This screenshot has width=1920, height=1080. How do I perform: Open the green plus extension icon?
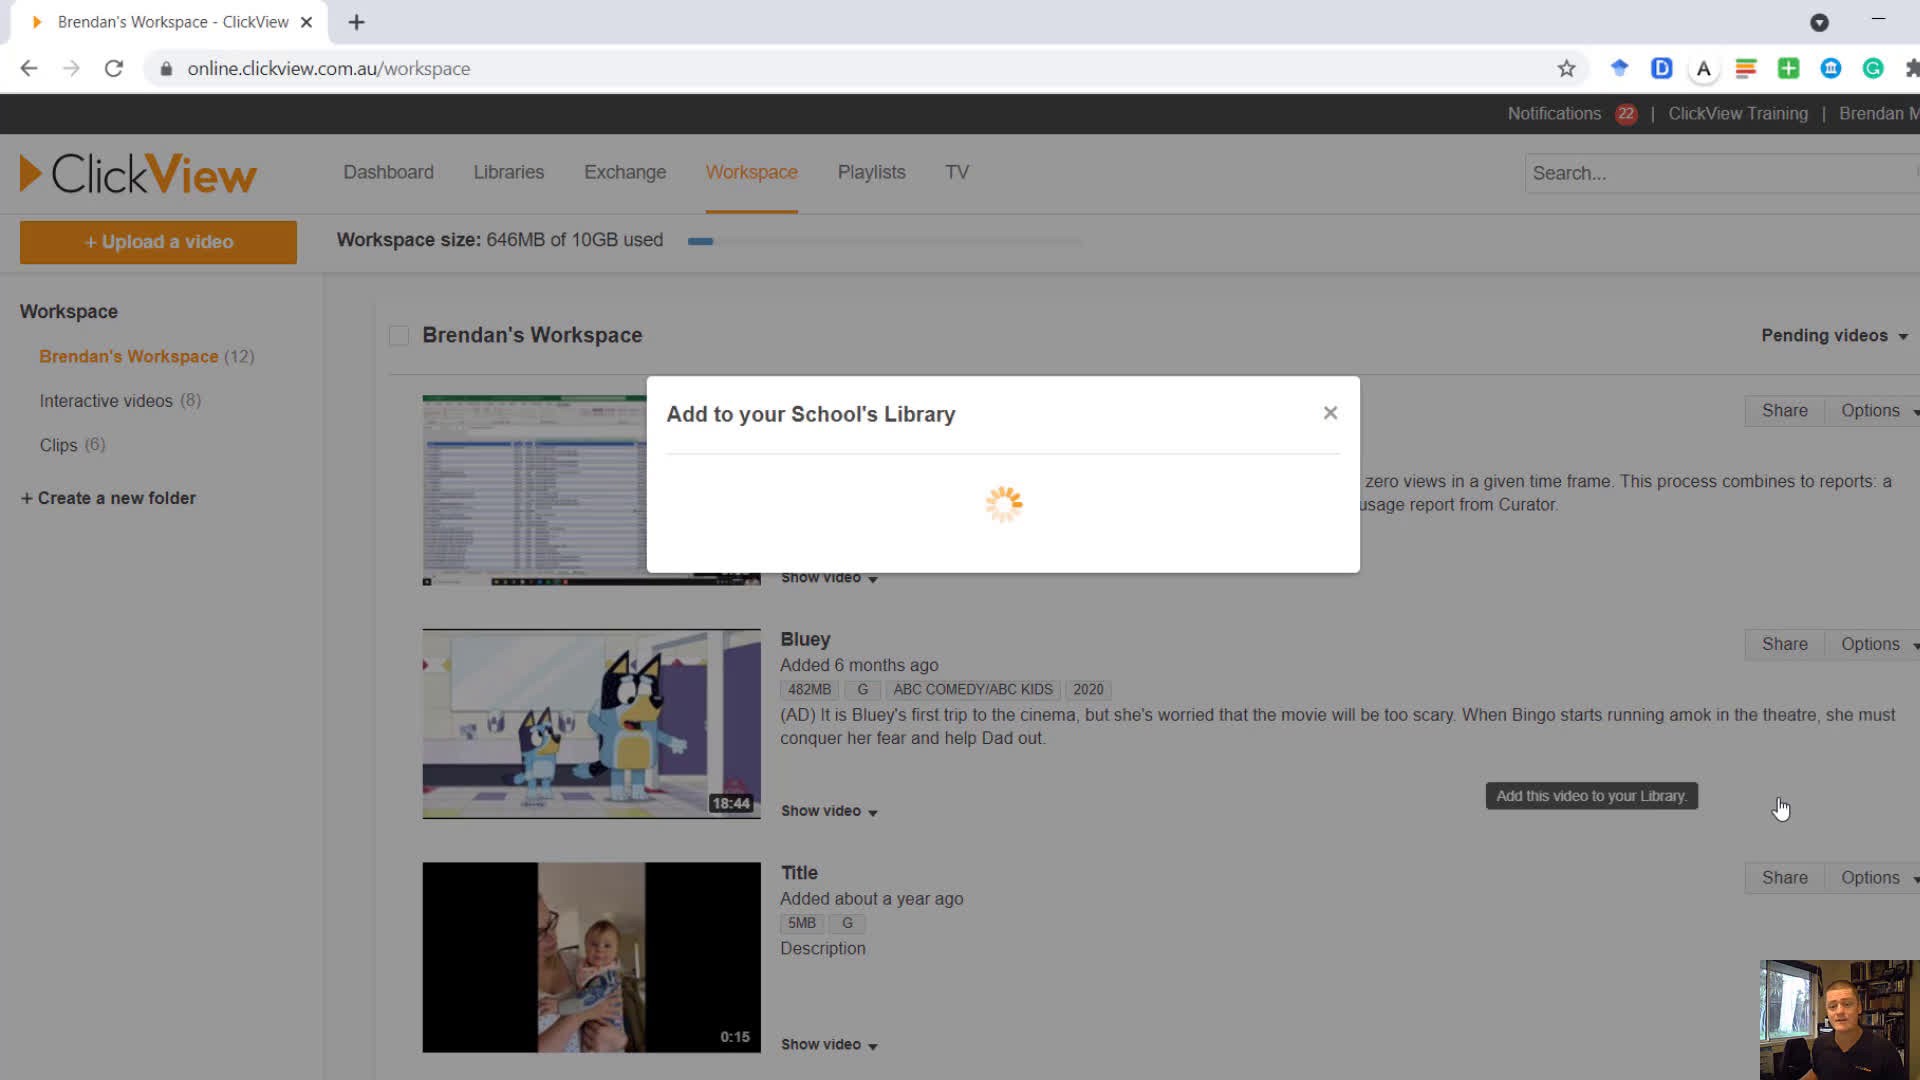[1788, 68]
